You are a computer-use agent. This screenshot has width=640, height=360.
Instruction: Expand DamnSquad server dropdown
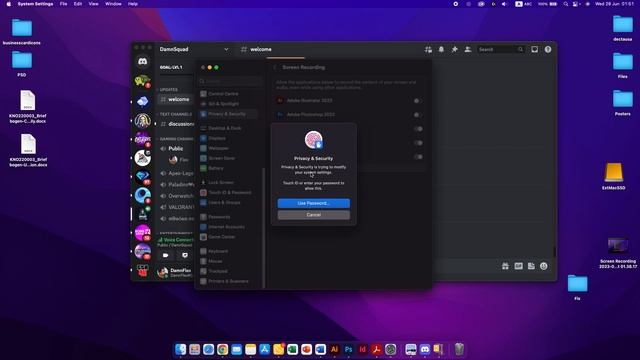pyautogui.click(x=226, y=49)
